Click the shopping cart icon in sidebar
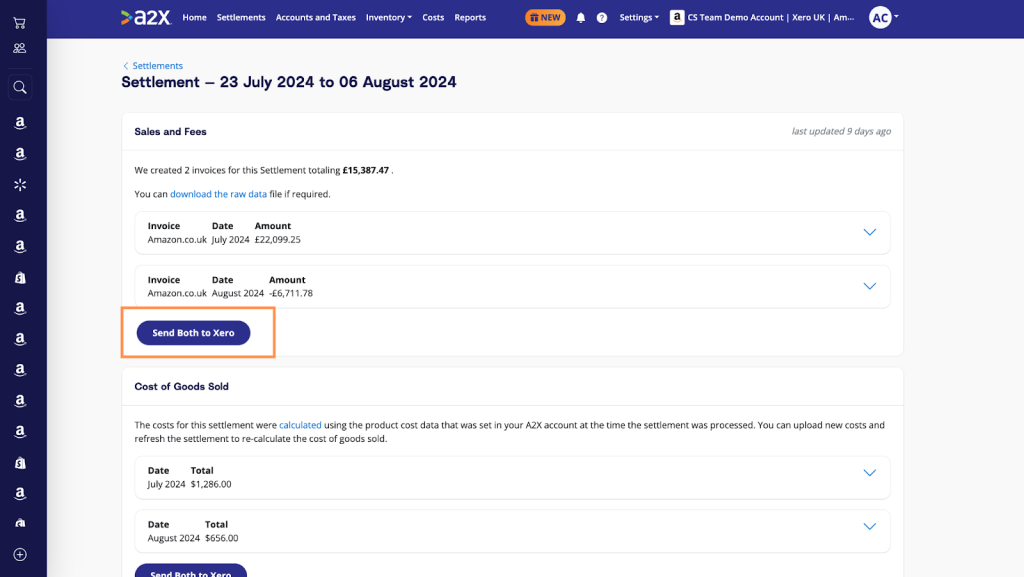1024x577 pixels. [x=19, y=22]
